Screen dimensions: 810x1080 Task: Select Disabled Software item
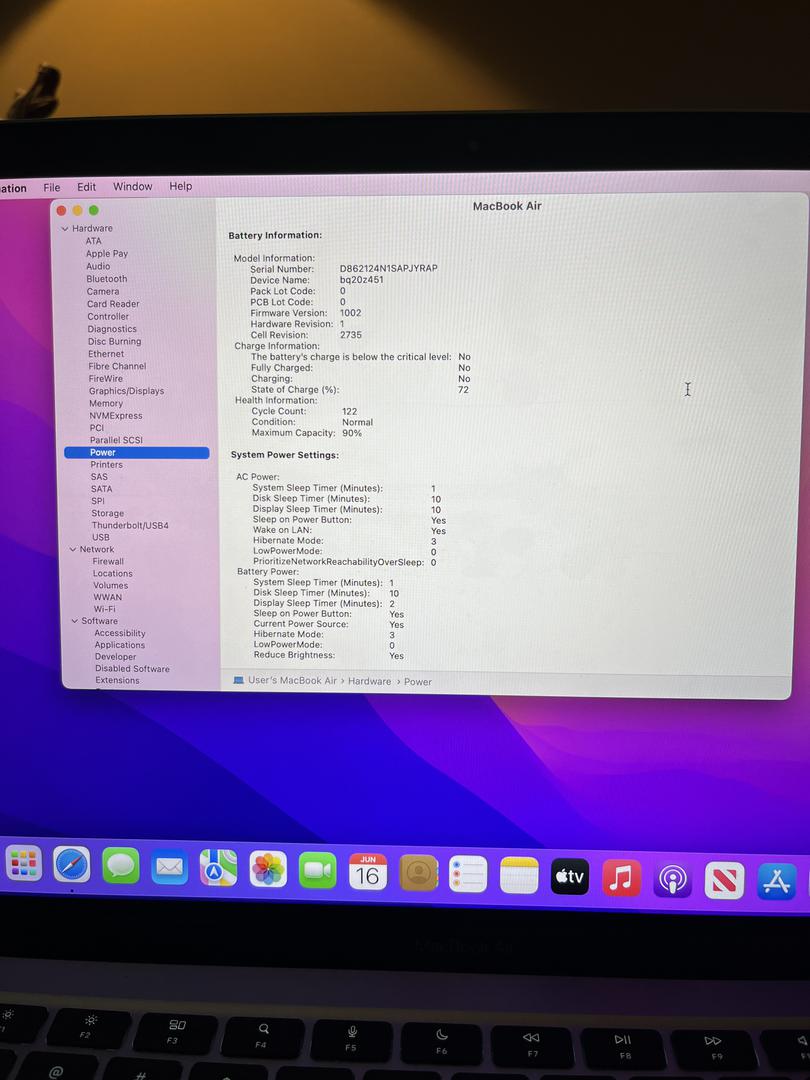(132, 668)
